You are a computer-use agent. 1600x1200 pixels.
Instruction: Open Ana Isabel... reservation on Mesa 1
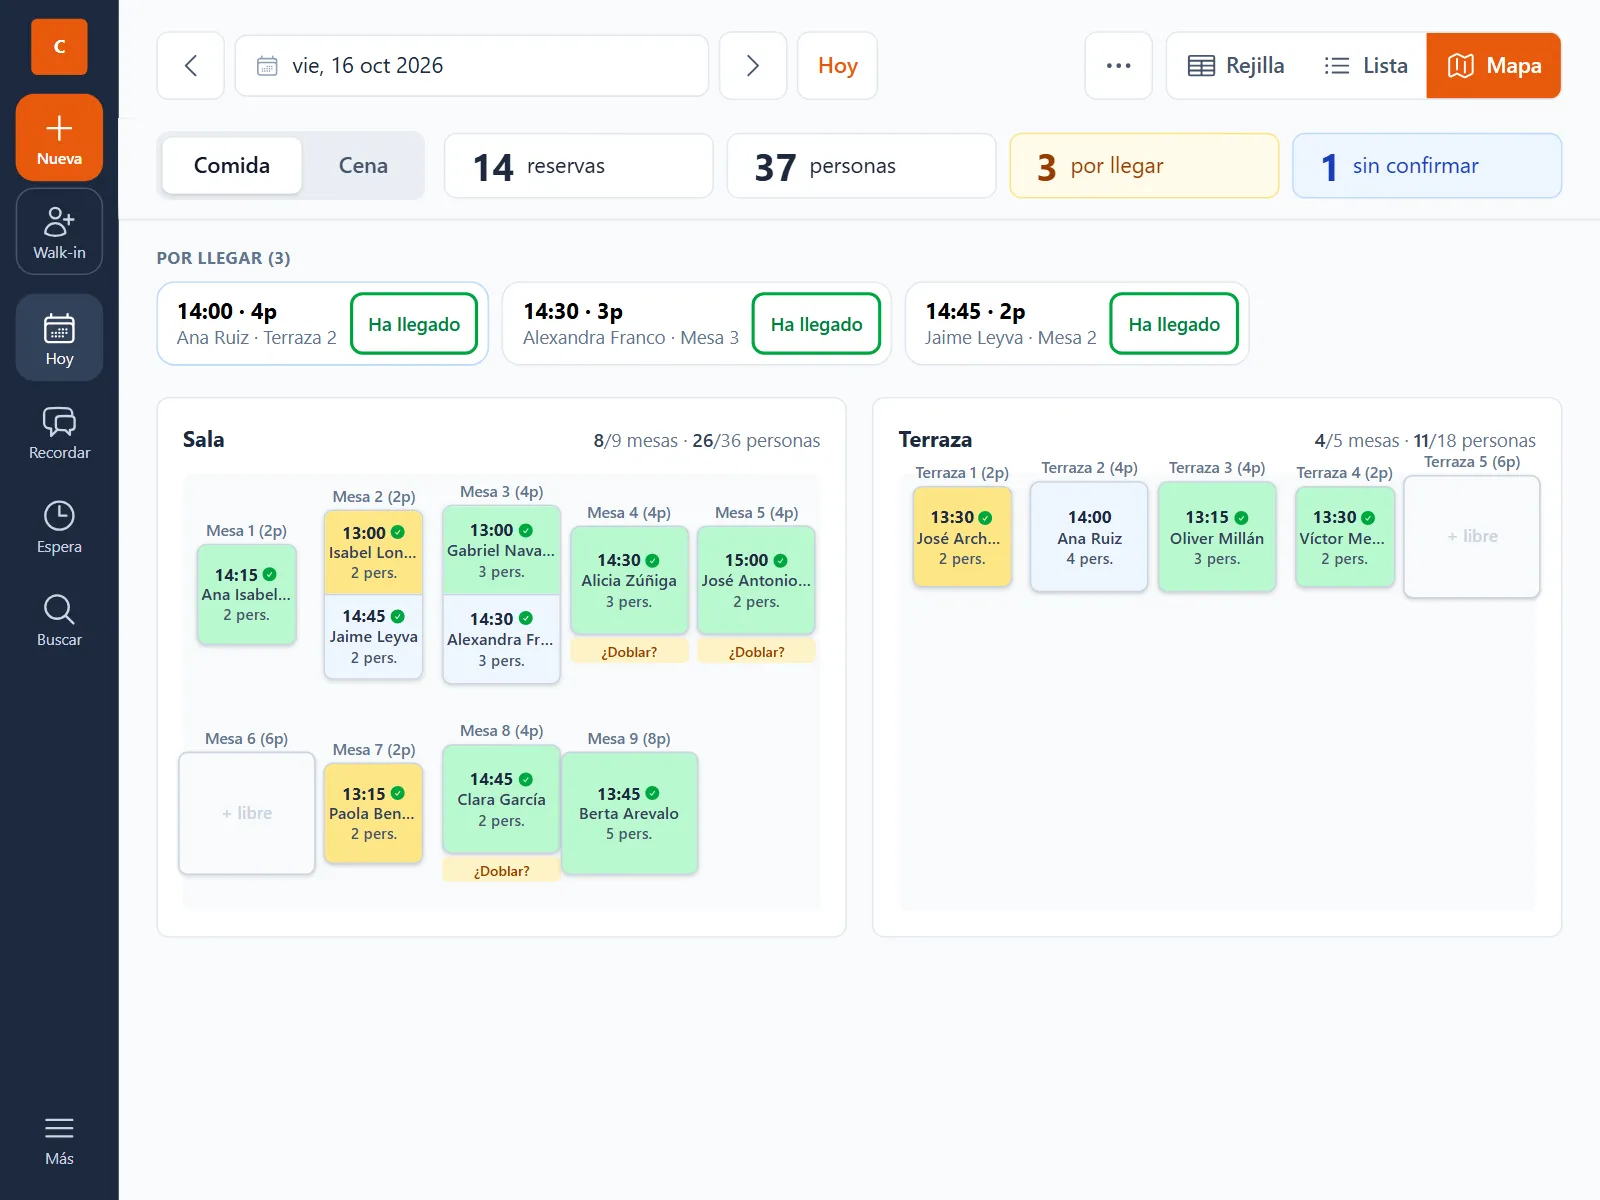(246, 594)
